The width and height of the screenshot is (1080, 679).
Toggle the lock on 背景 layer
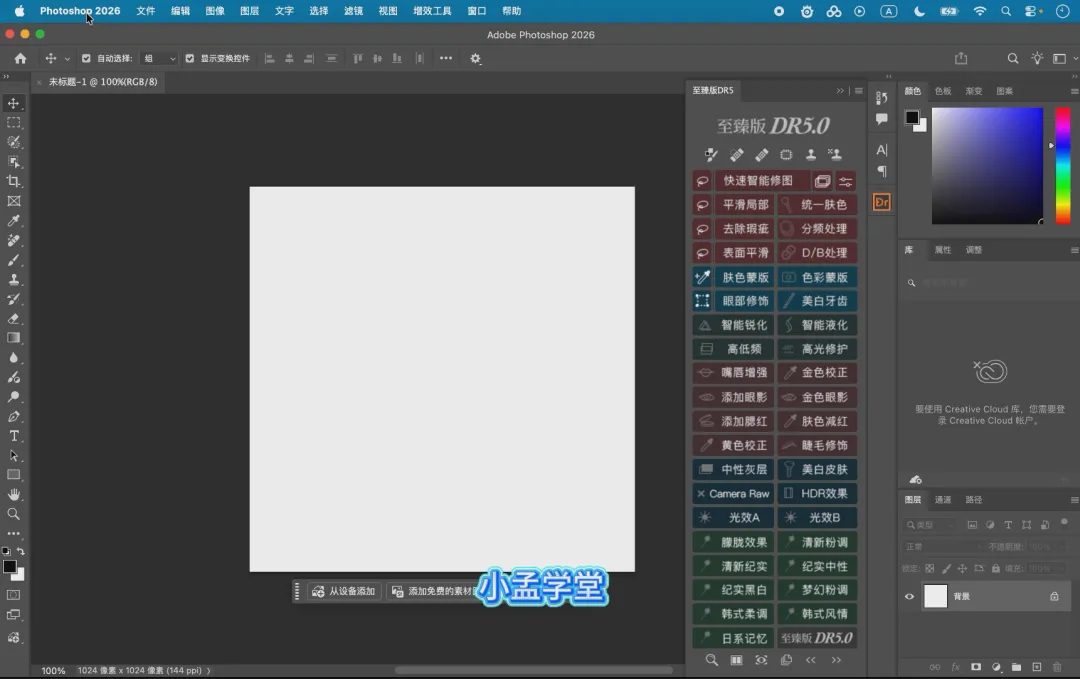1054,596
